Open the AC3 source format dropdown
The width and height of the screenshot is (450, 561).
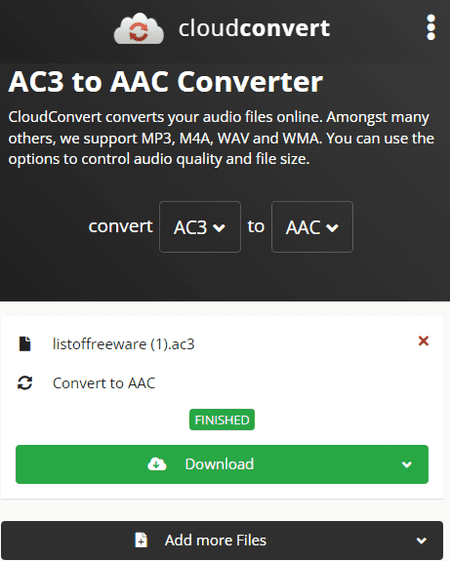point(200,227)
